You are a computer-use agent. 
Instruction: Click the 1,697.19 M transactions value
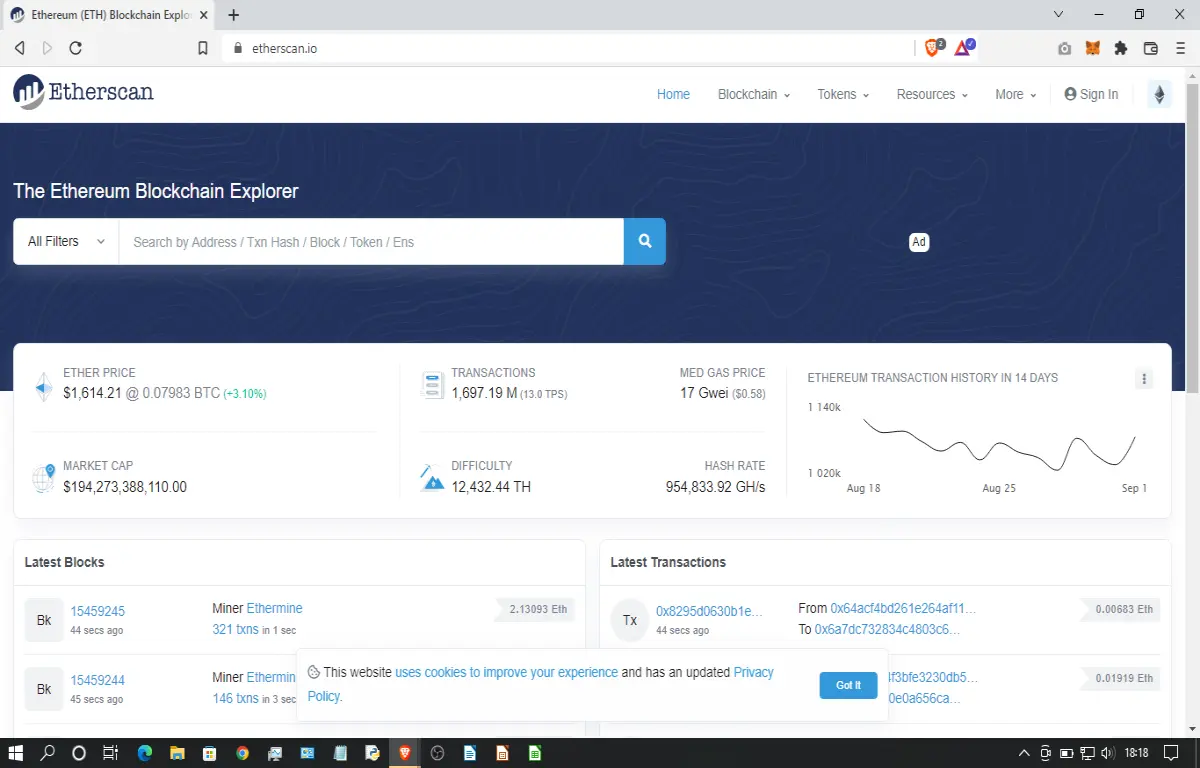pyautogui.click(x=484, y=393)
